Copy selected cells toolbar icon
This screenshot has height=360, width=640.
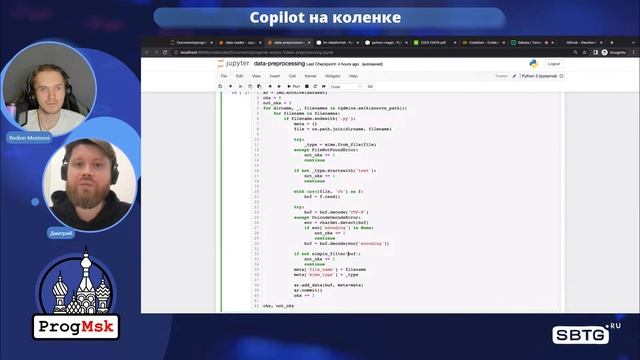250,87
